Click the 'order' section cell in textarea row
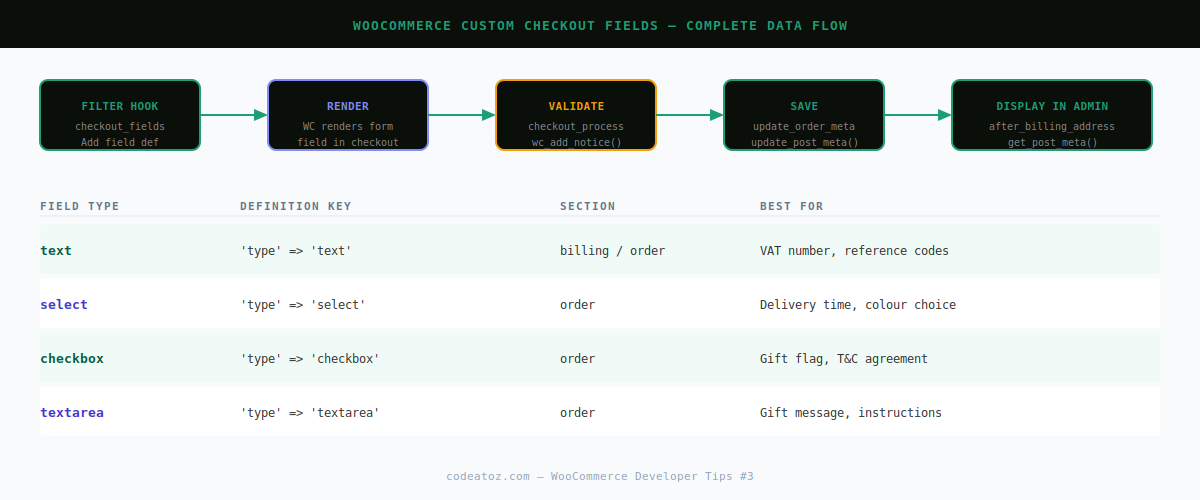The image size is (1200, 500). 577,412
